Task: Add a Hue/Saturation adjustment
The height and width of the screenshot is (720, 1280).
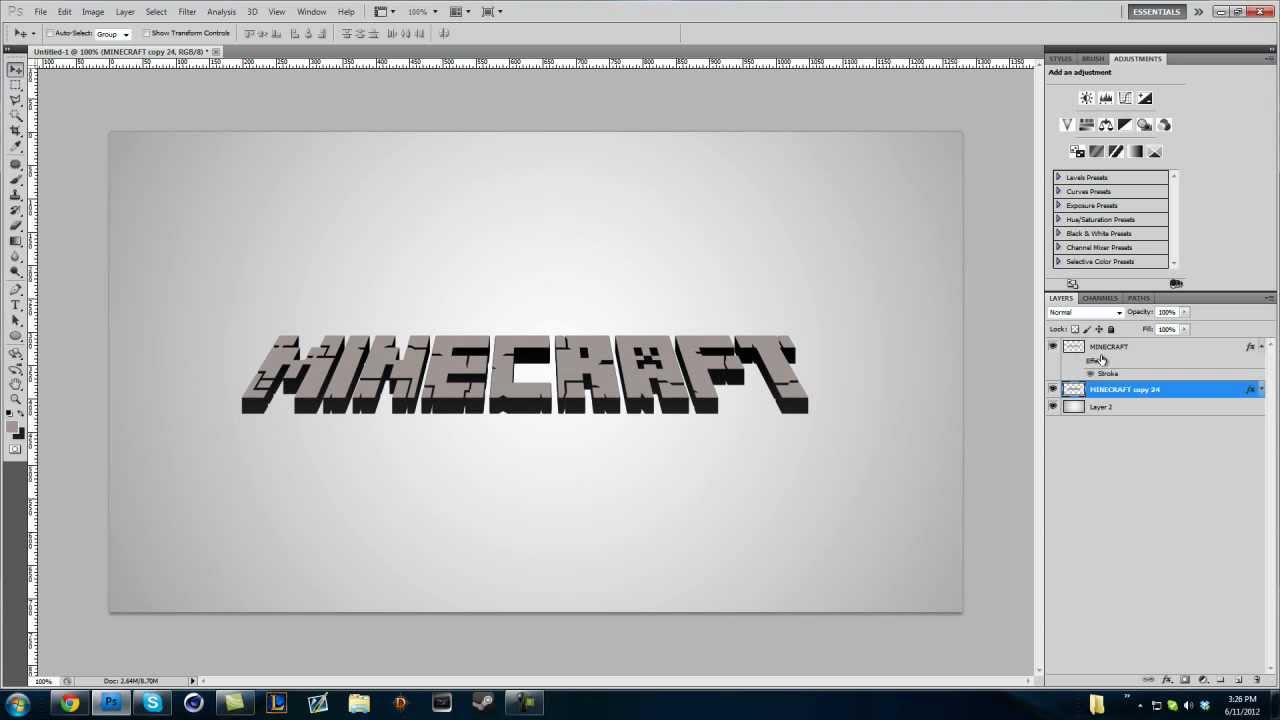Action: [1086, 125]
